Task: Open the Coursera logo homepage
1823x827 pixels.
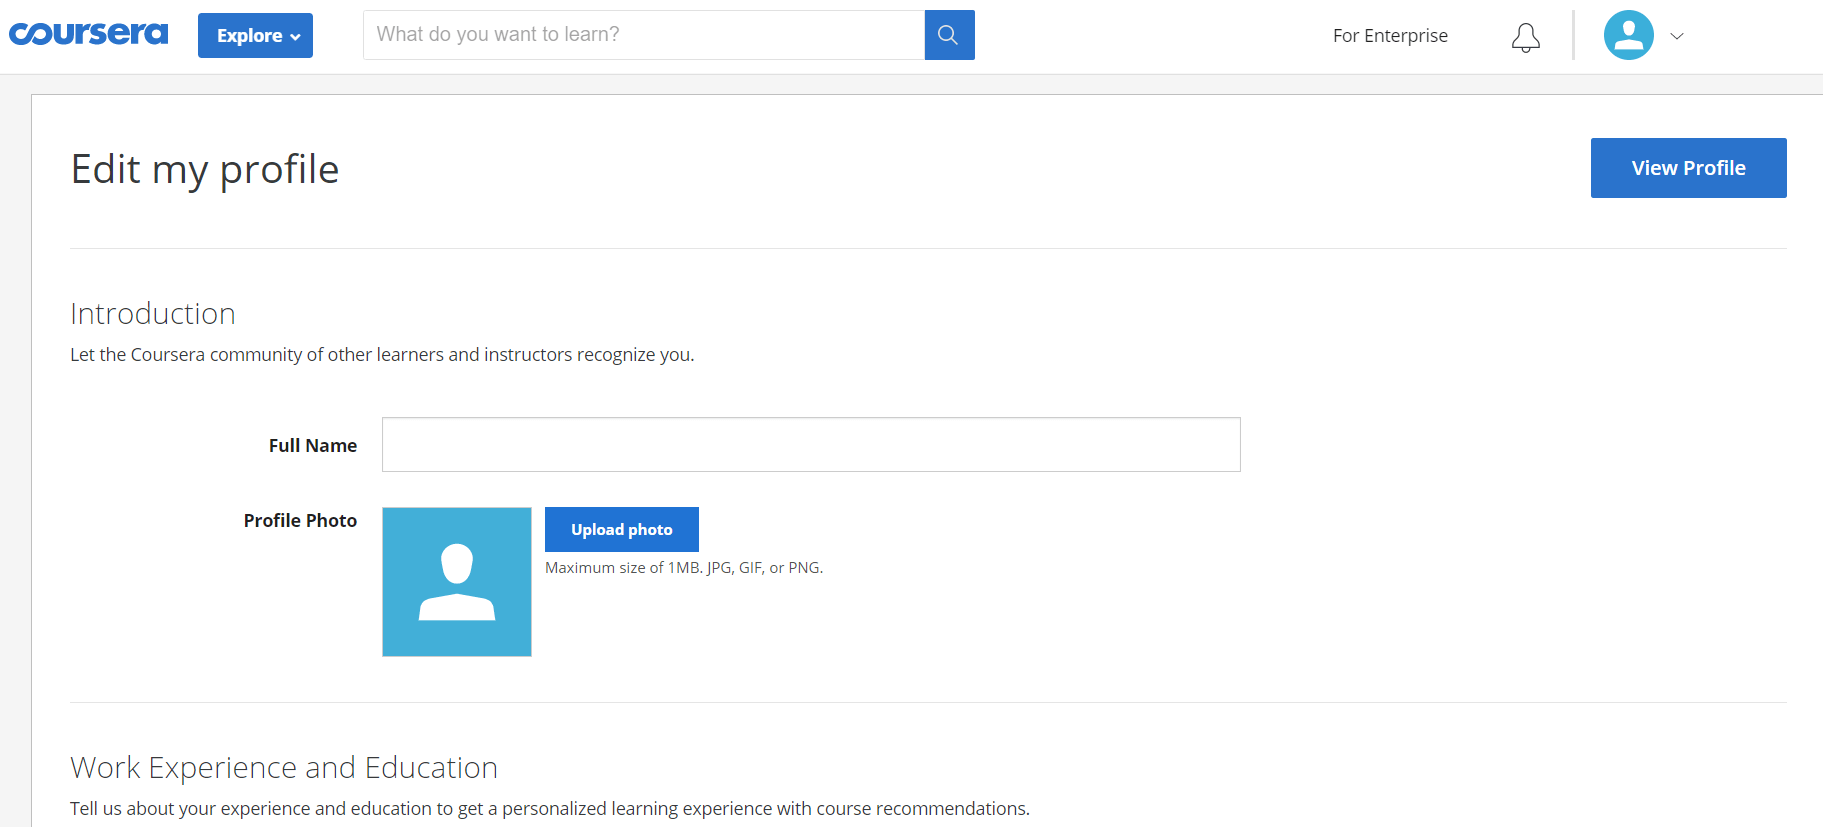Action: tap(88, 34)
